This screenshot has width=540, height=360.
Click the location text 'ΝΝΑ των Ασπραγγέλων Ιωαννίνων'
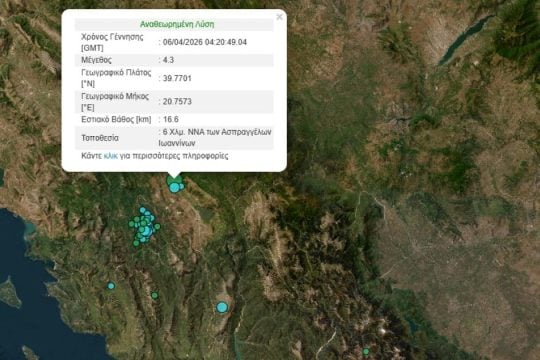point(215,137)
